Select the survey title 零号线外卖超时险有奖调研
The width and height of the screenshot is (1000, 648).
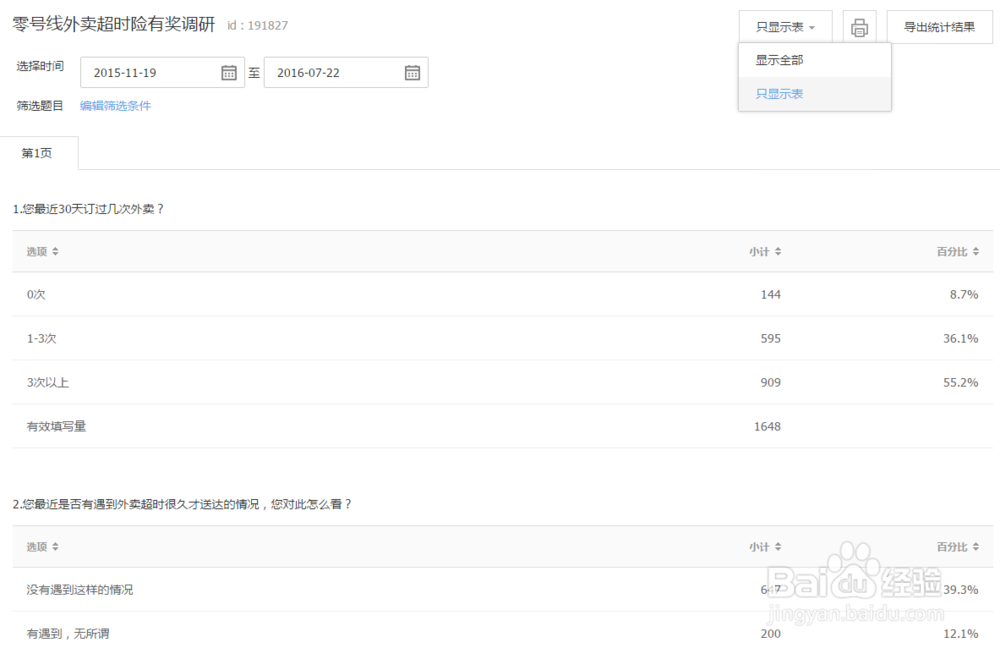(114, 24)
